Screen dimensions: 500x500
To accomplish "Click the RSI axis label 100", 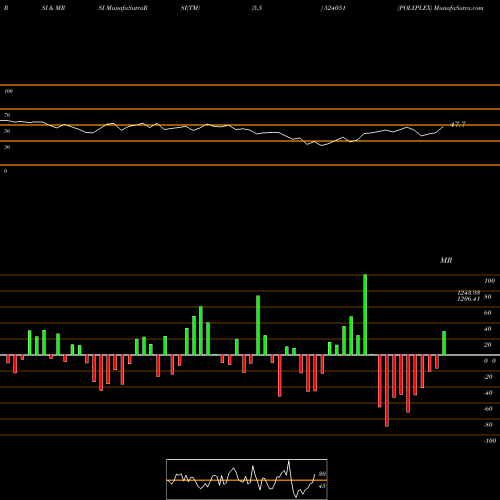I will coord(8,91).
